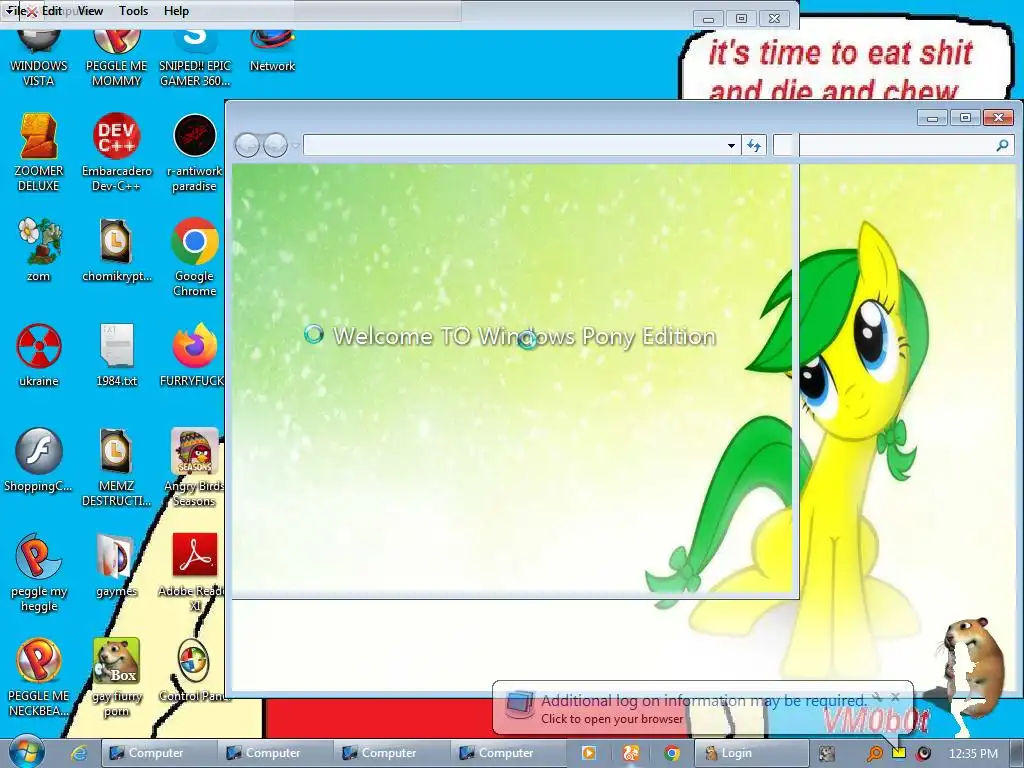Launch Adobe Reader XI from the desktop

click(x=195, y=573)
